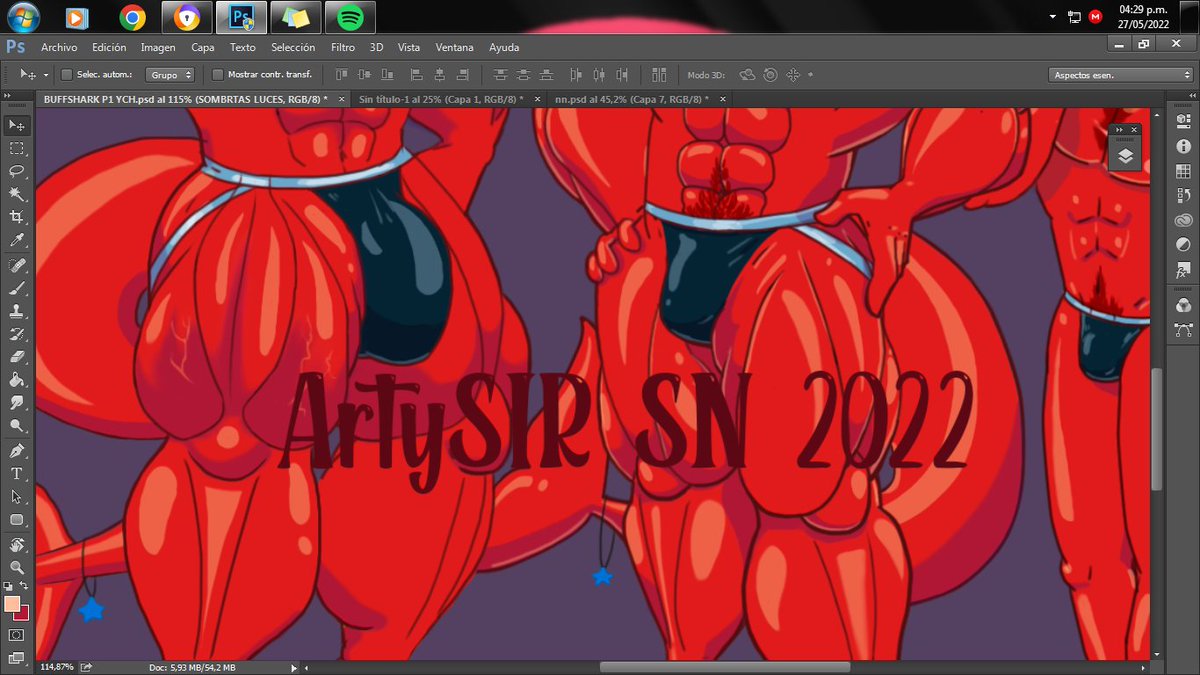Viewport: 1200px width, 675px height.
Task: Open the Grupo auto-select dropdown
Action: pos(169,75)
